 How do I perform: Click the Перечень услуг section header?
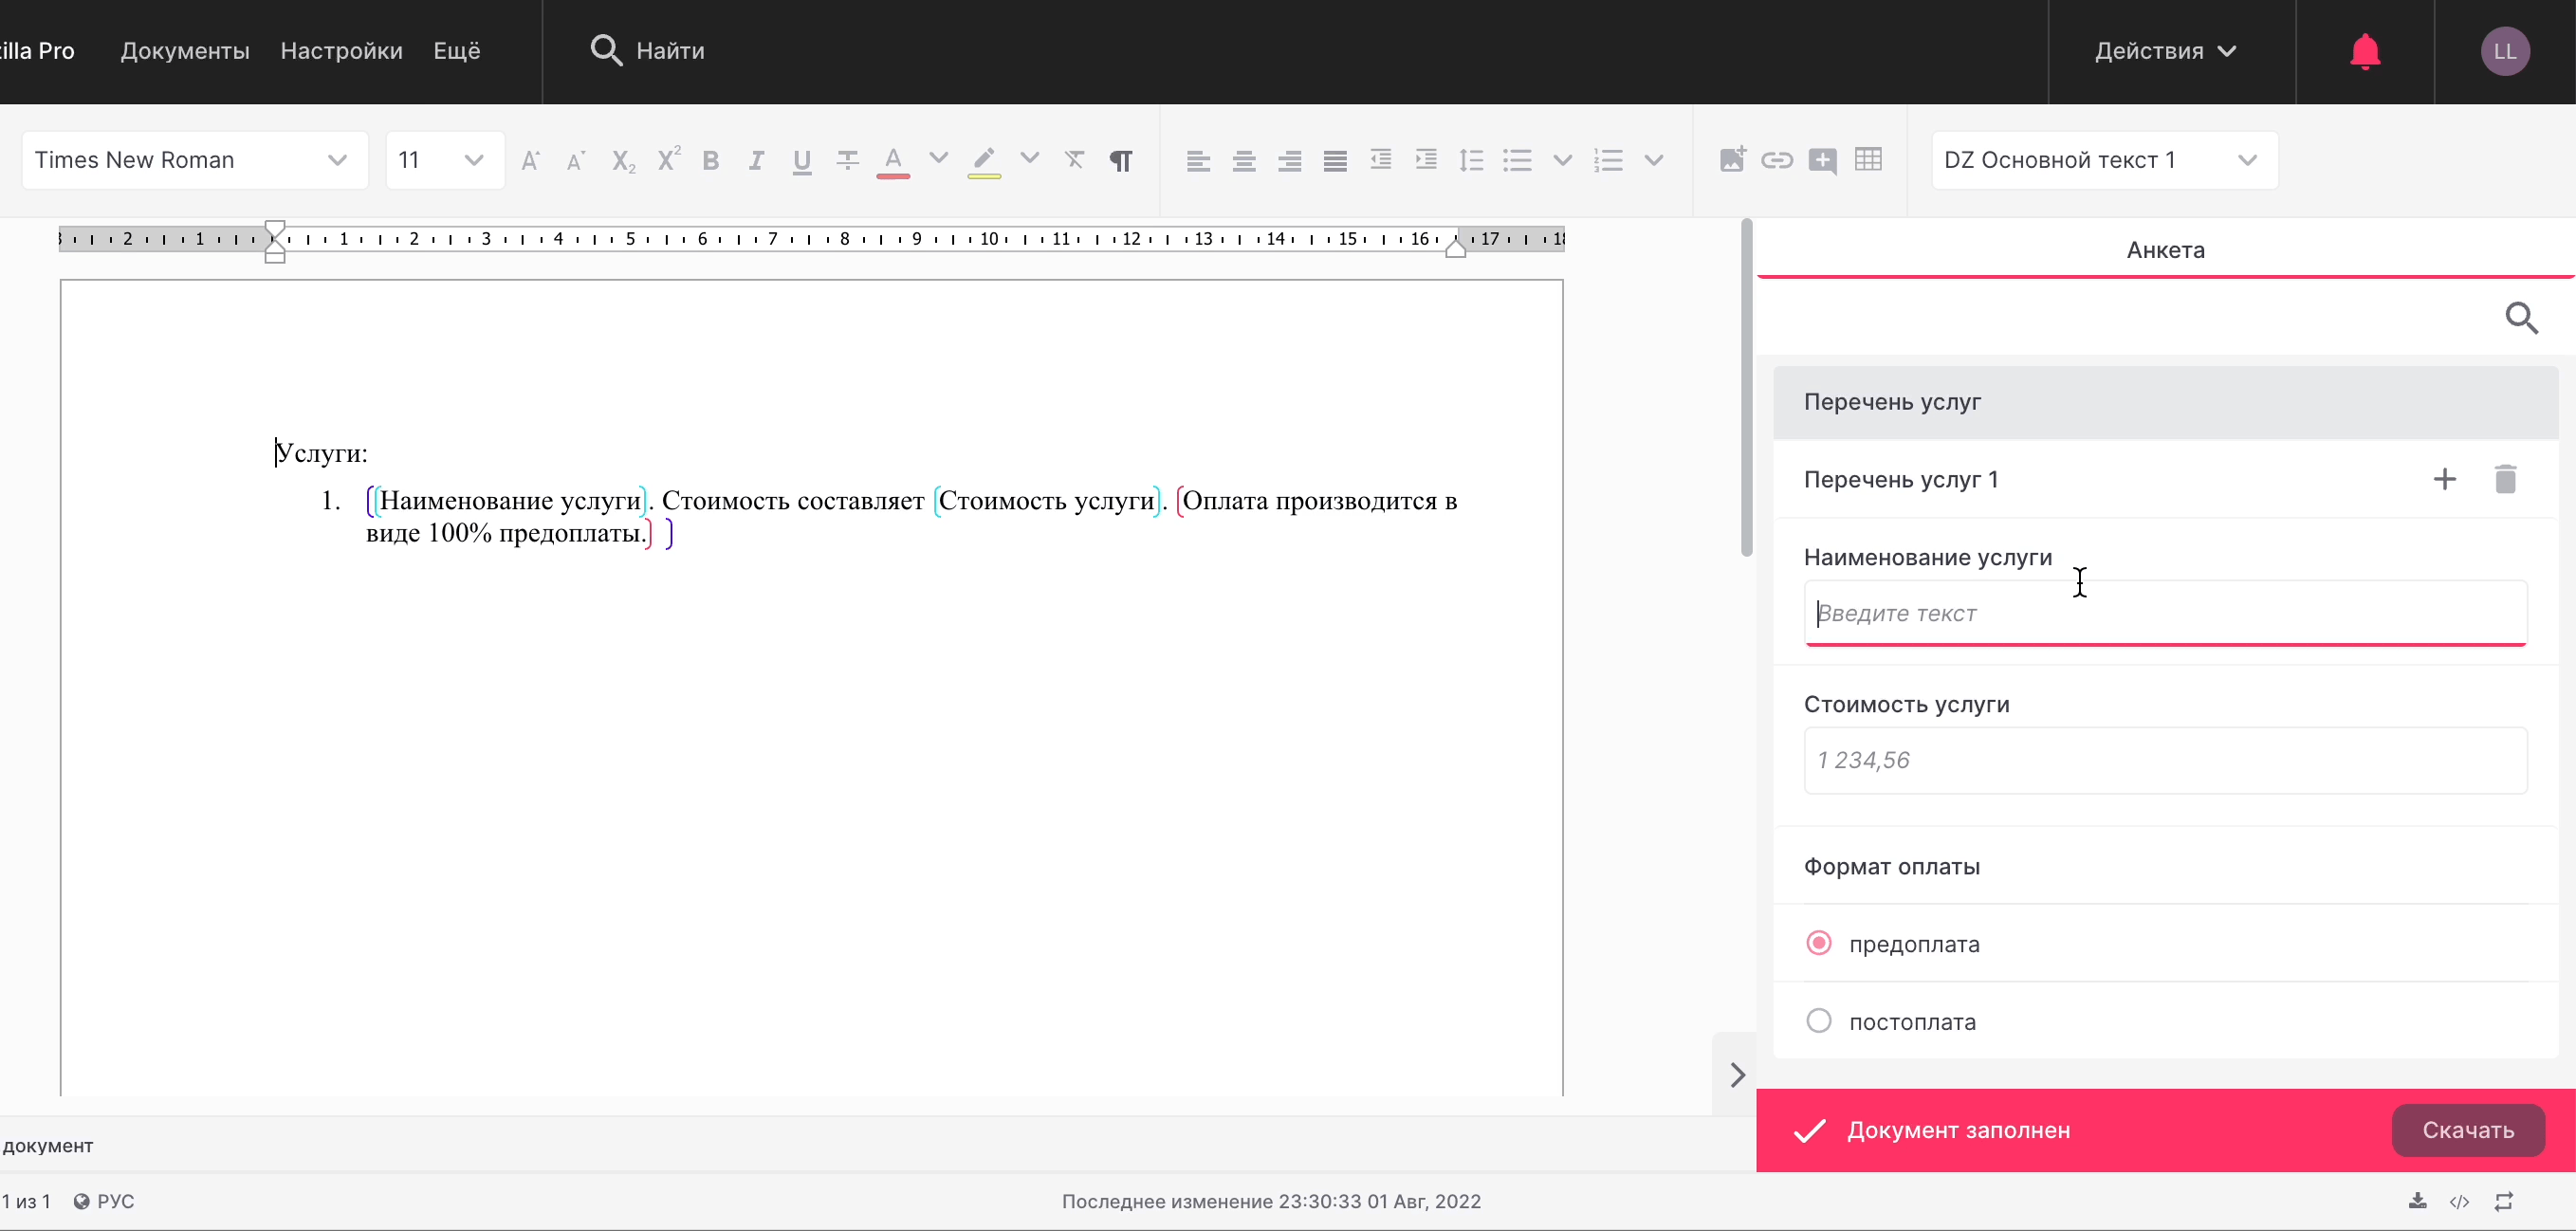tap(2165, 402)
